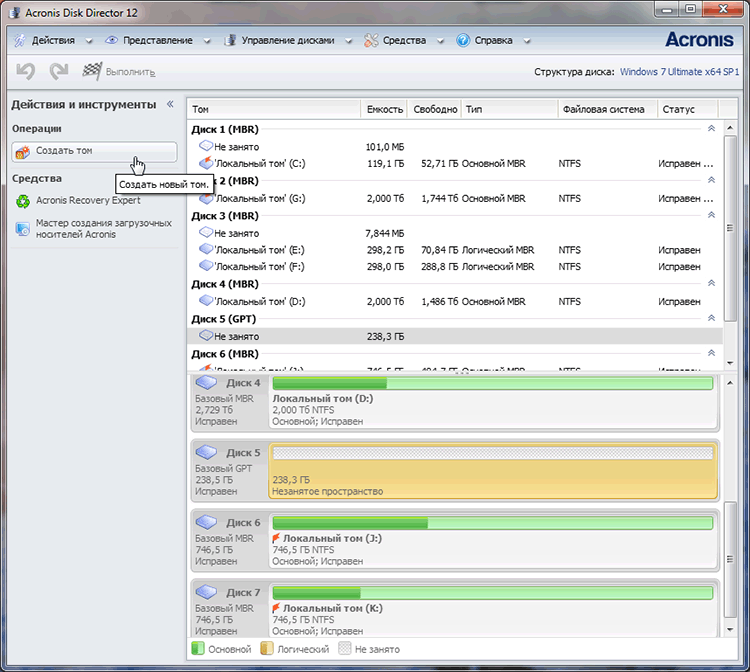Open the Справка menu

point(493,40)
